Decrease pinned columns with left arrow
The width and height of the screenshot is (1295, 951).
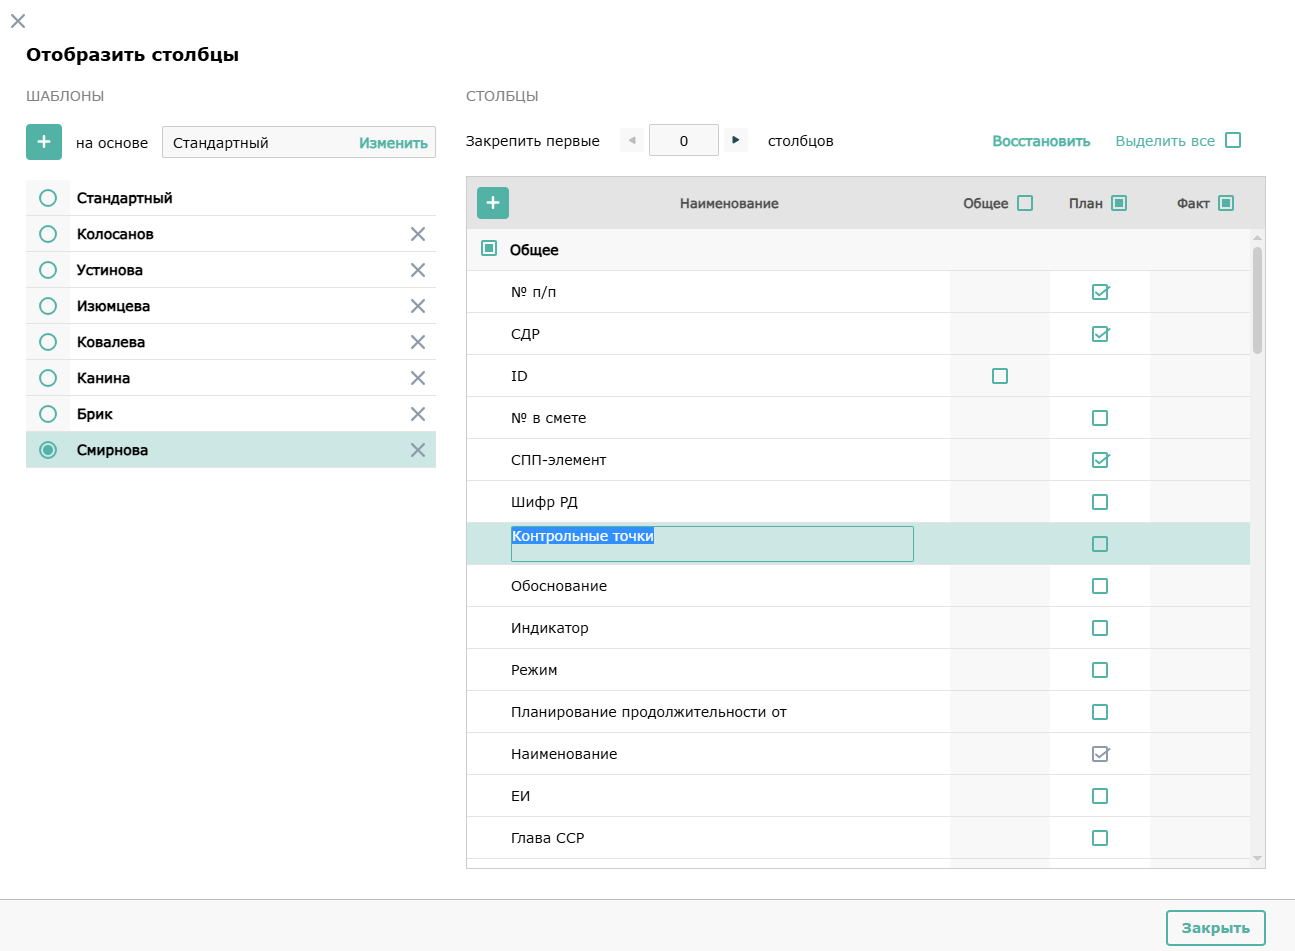click(632, 140)
